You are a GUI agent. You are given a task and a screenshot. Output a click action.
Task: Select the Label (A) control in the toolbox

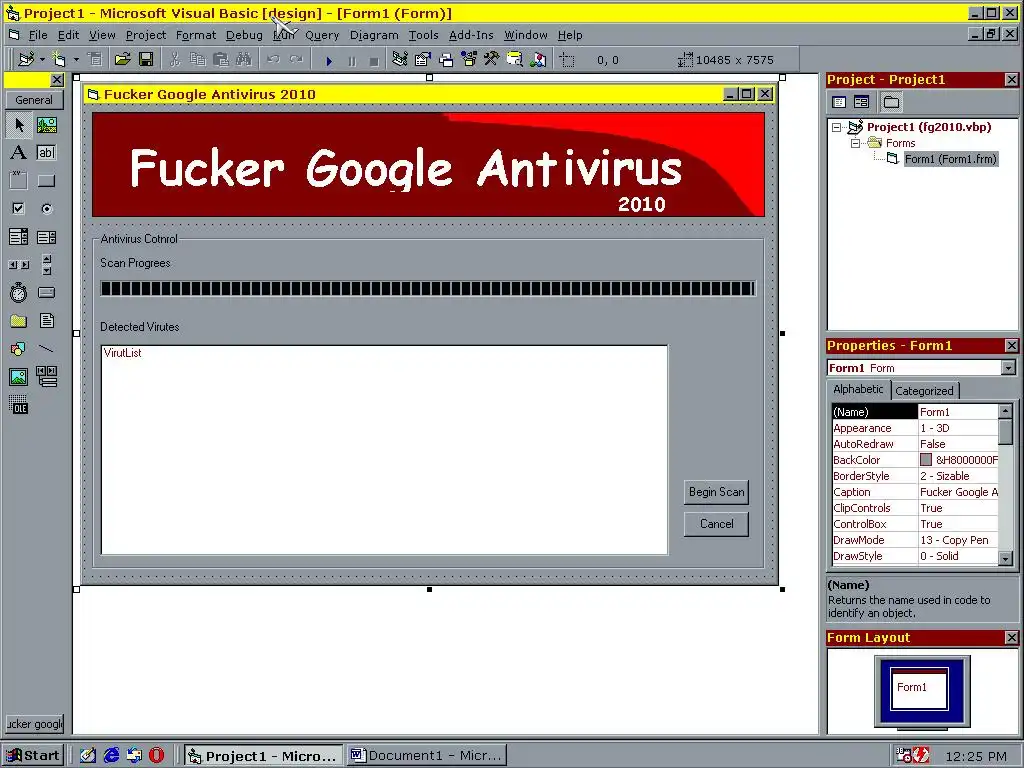click(x=18, y=153)
